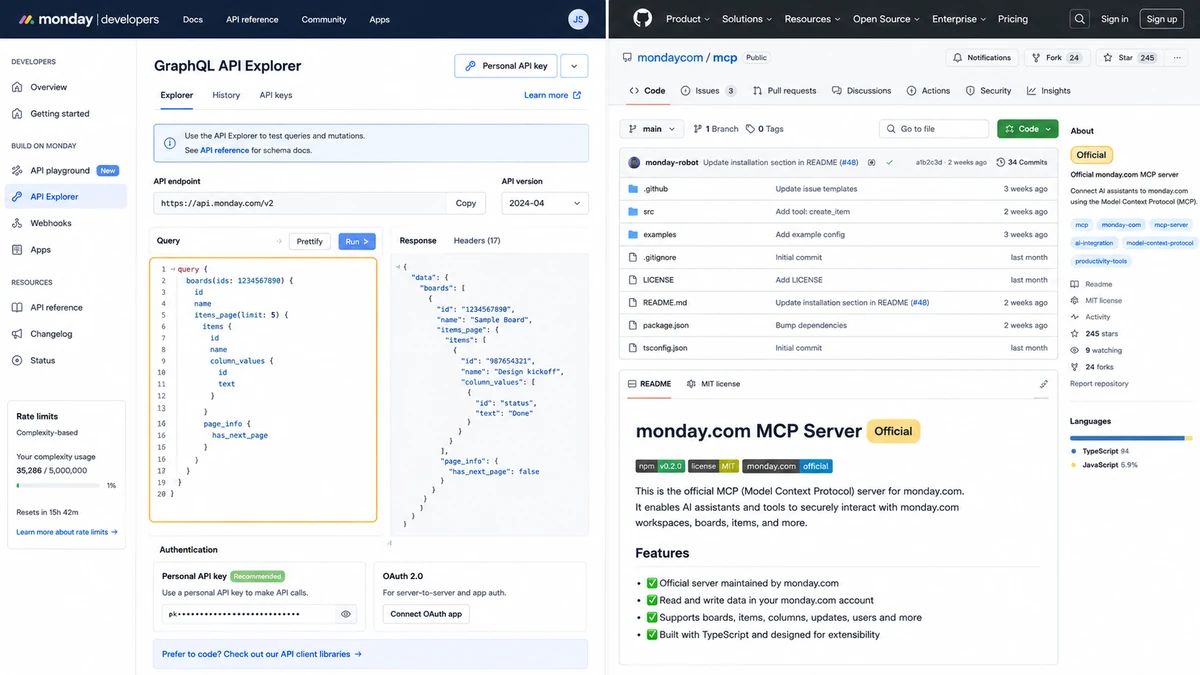The width and height of the screenshot is (1200, 675).
Task: Click the Getting started icon in sidebar
Action: 17,113
